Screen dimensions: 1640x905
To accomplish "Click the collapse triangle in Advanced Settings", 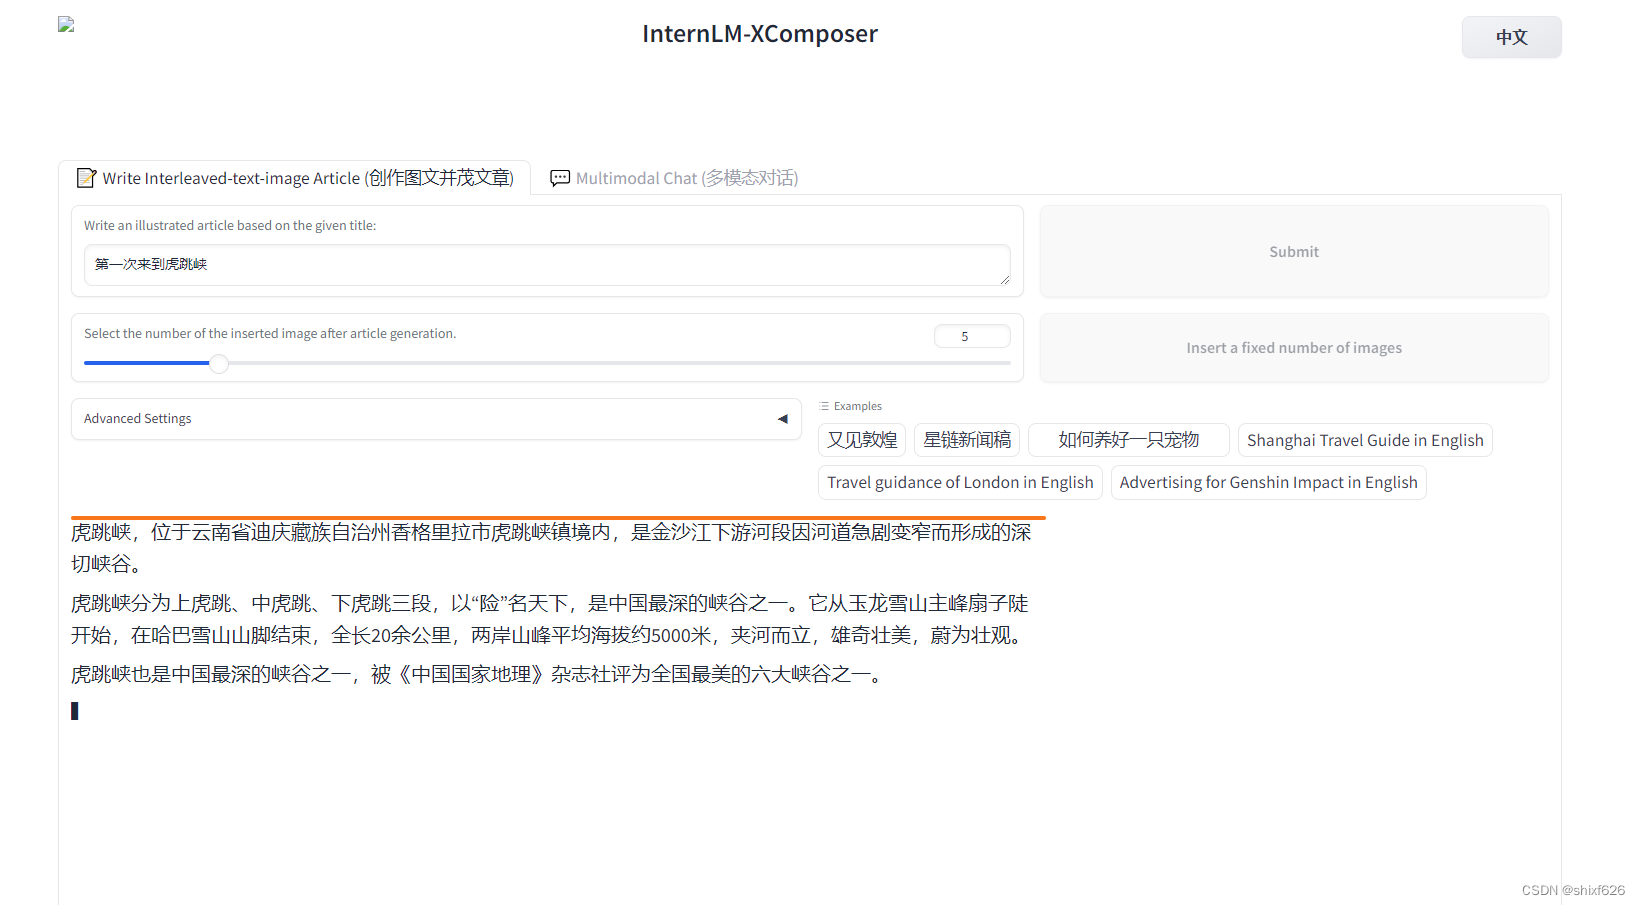I will [783, 418].
